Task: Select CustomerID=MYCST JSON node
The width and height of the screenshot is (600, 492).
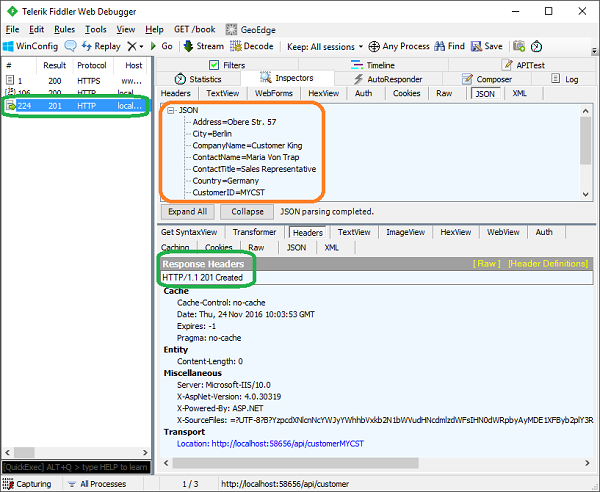Action: pyautogui.click(x=228, y=192)
